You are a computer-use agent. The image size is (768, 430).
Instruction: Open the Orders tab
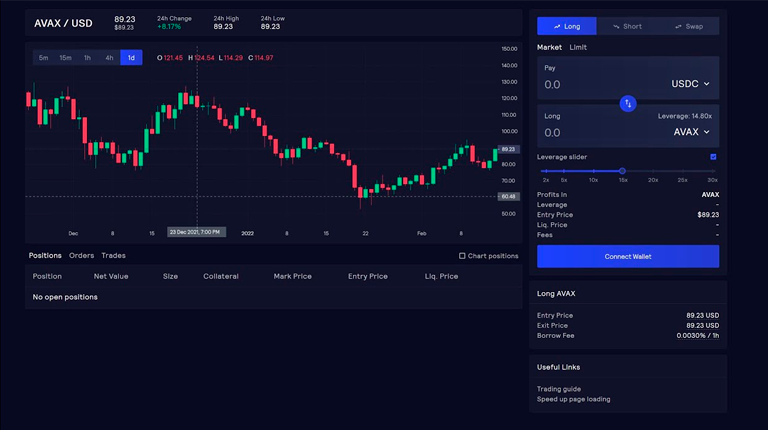click(x=81, y=256)
